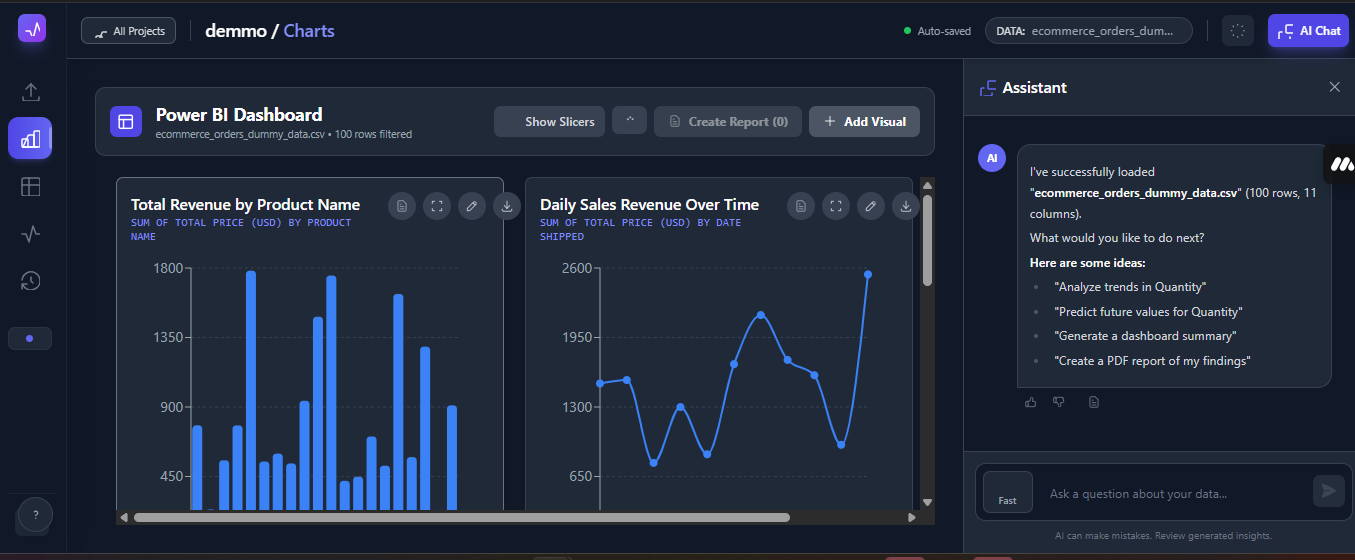The width and height of the screenshot is (1355, 560).
Task: Click the Power BI Dashboard heading
Action: [x=239, y=114]
